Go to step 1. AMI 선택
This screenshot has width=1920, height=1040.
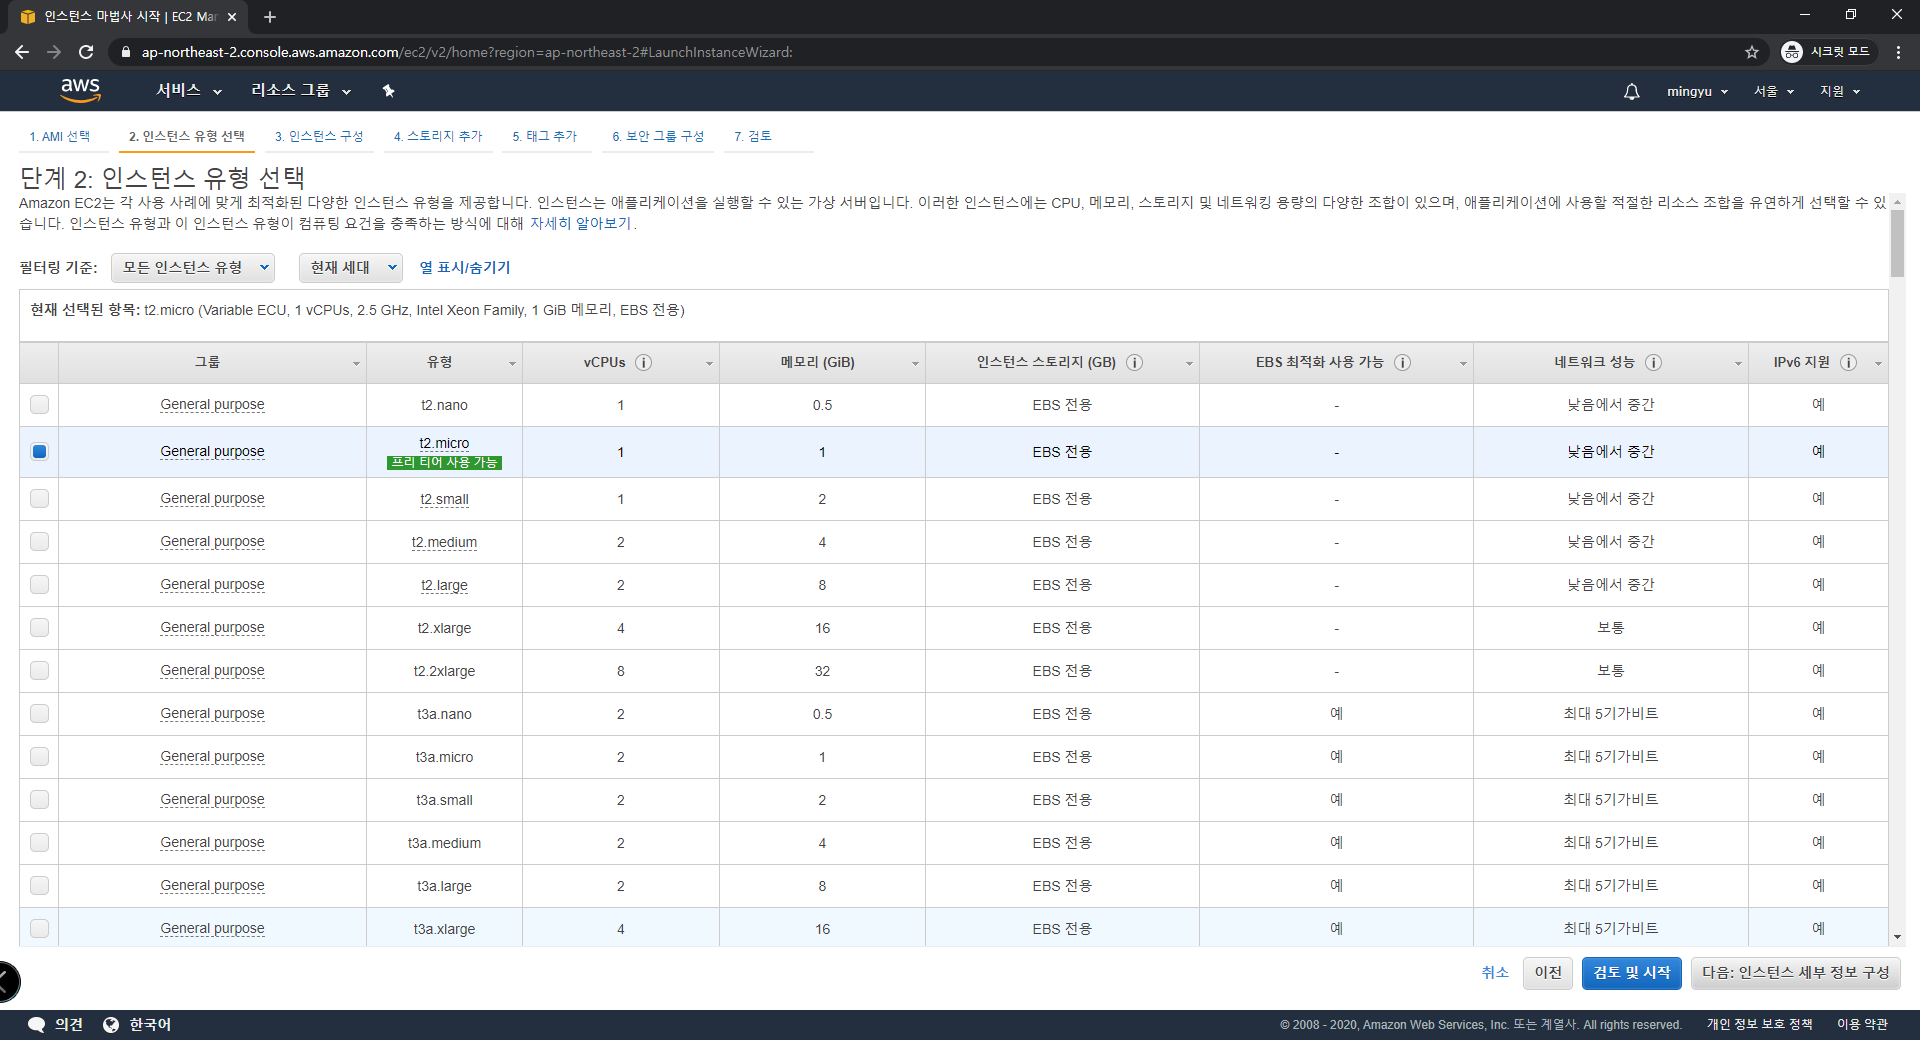(x=60, y=136)
